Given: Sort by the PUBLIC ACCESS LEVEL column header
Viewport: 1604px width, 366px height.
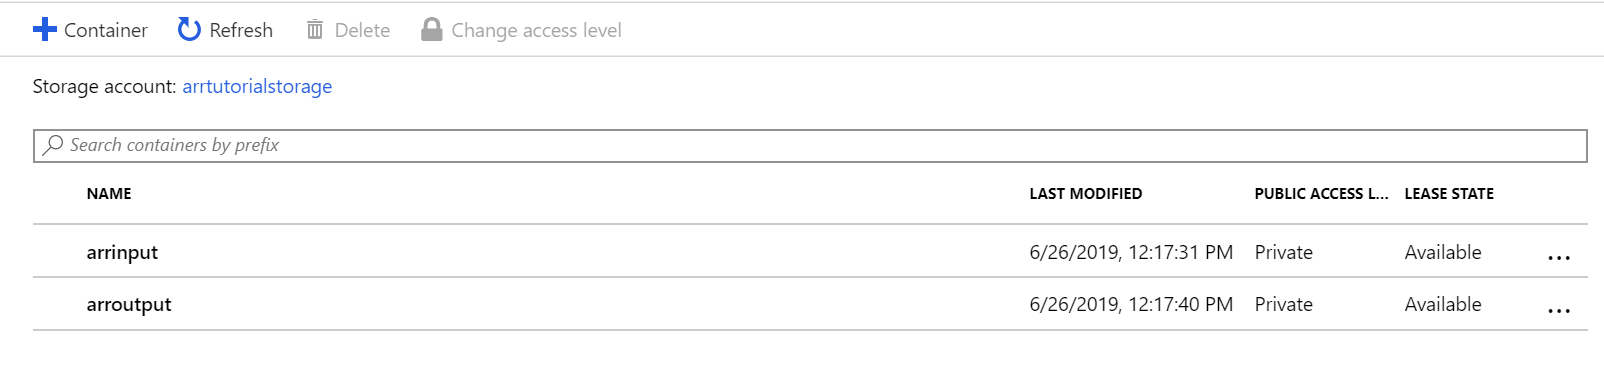Looking at the screenshot, I should coord(1321,194).
